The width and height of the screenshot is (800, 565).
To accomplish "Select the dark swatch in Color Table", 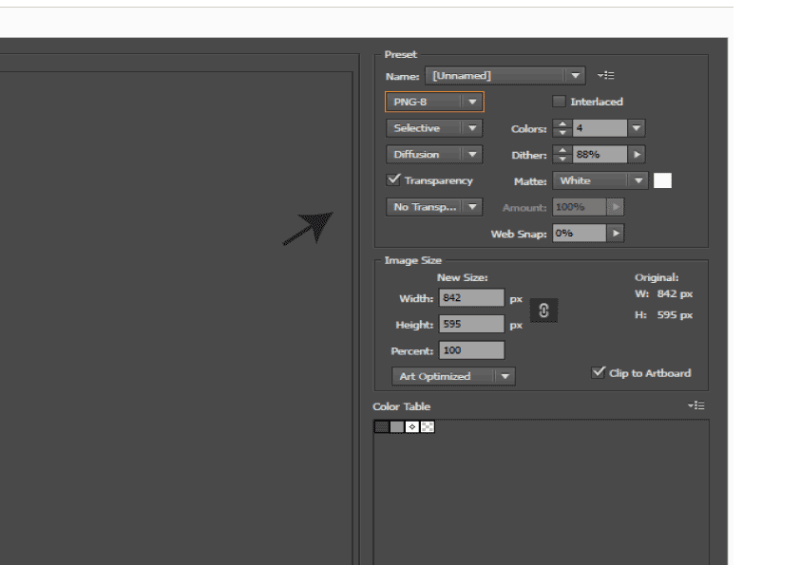I will pos(382,427).
